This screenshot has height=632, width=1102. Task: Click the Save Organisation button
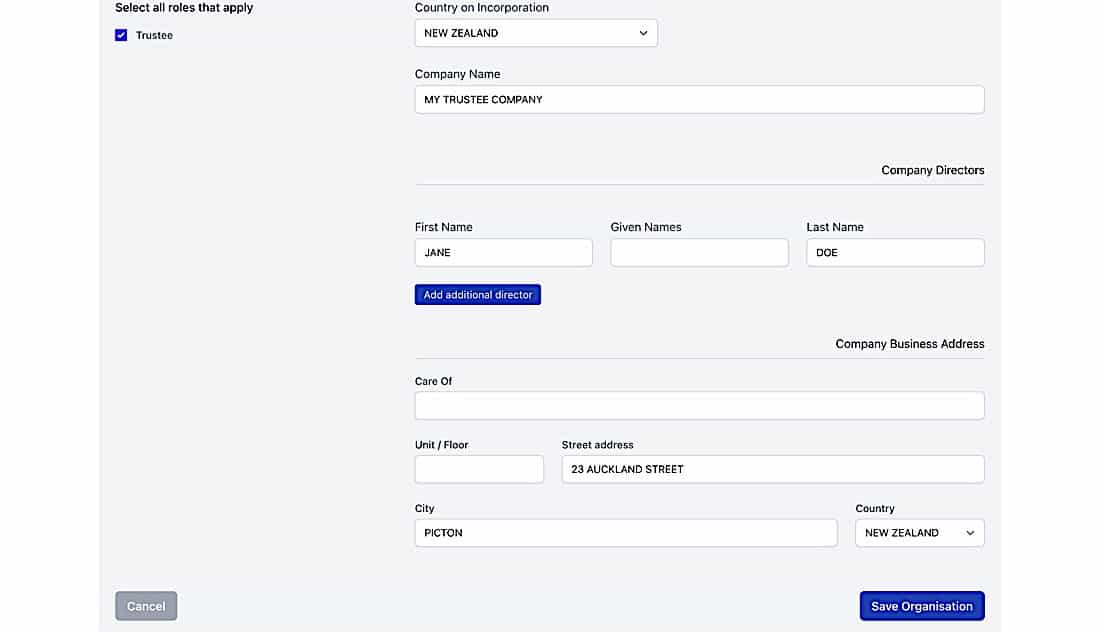coord(920,605)
